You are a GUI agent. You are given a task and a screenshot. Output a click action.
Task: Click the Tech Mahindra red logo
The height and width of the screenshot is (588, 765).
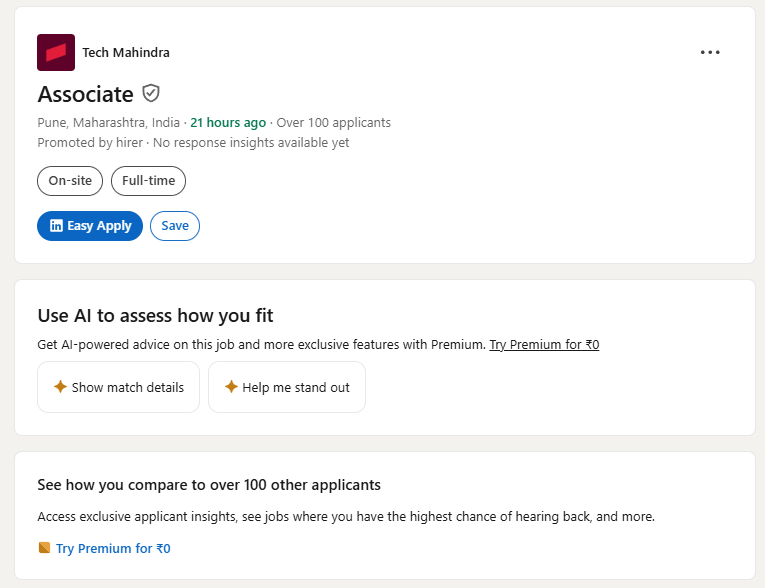[55, 53]
